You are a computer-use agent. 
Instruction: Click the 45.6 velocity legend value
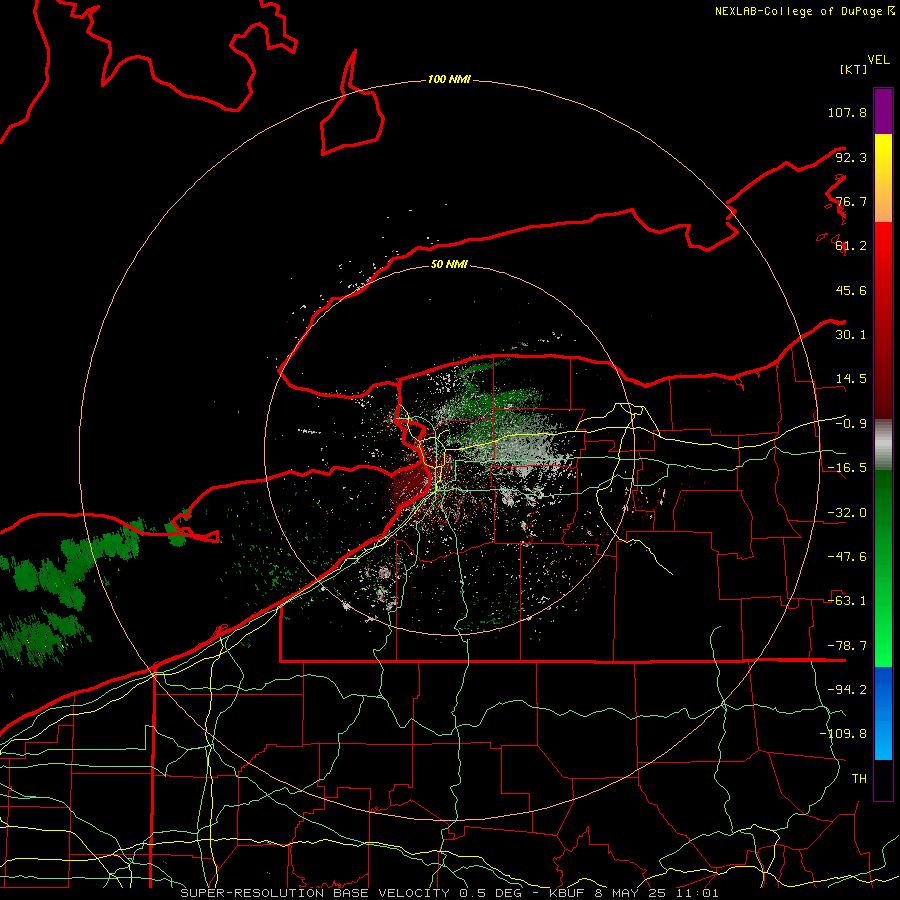(x=851, y=290)
